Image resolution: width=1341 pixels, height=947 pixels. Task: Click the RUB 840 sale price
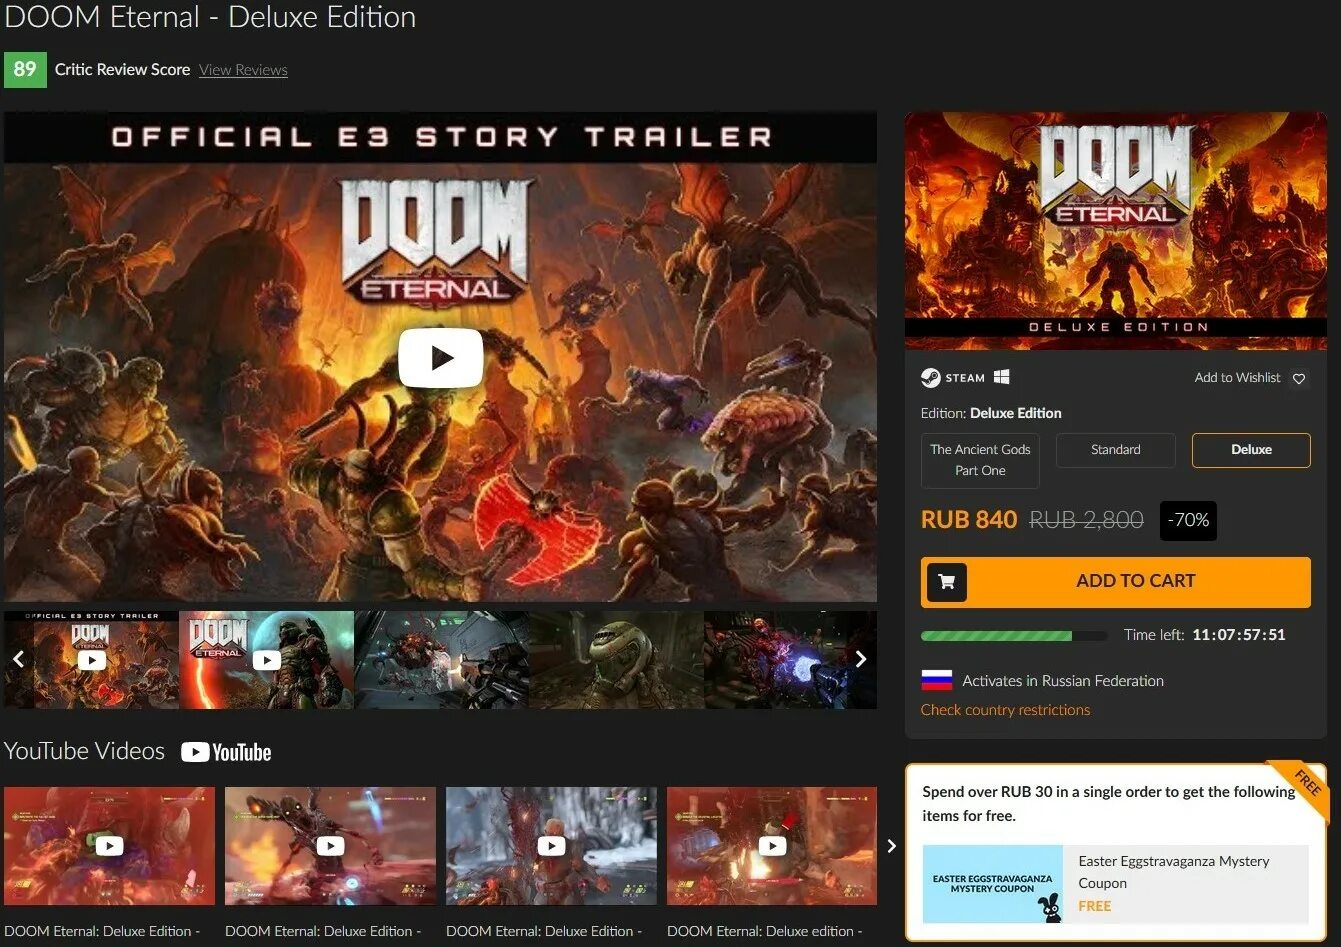(x=968, y=520)
